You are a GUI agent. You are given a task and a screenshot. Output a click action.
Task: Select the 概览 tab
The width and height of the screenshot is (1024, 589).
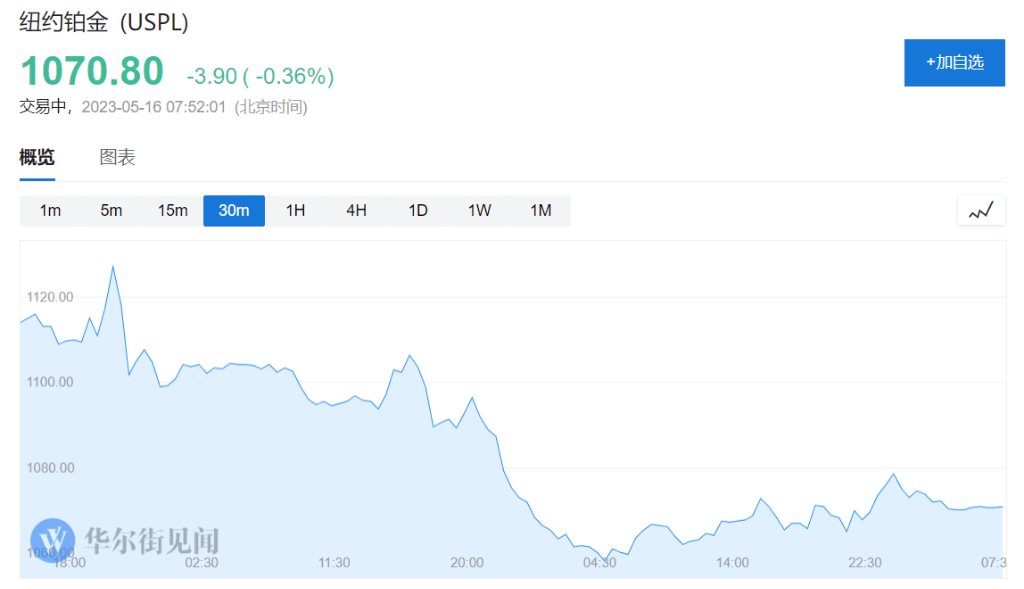[37, 157]
